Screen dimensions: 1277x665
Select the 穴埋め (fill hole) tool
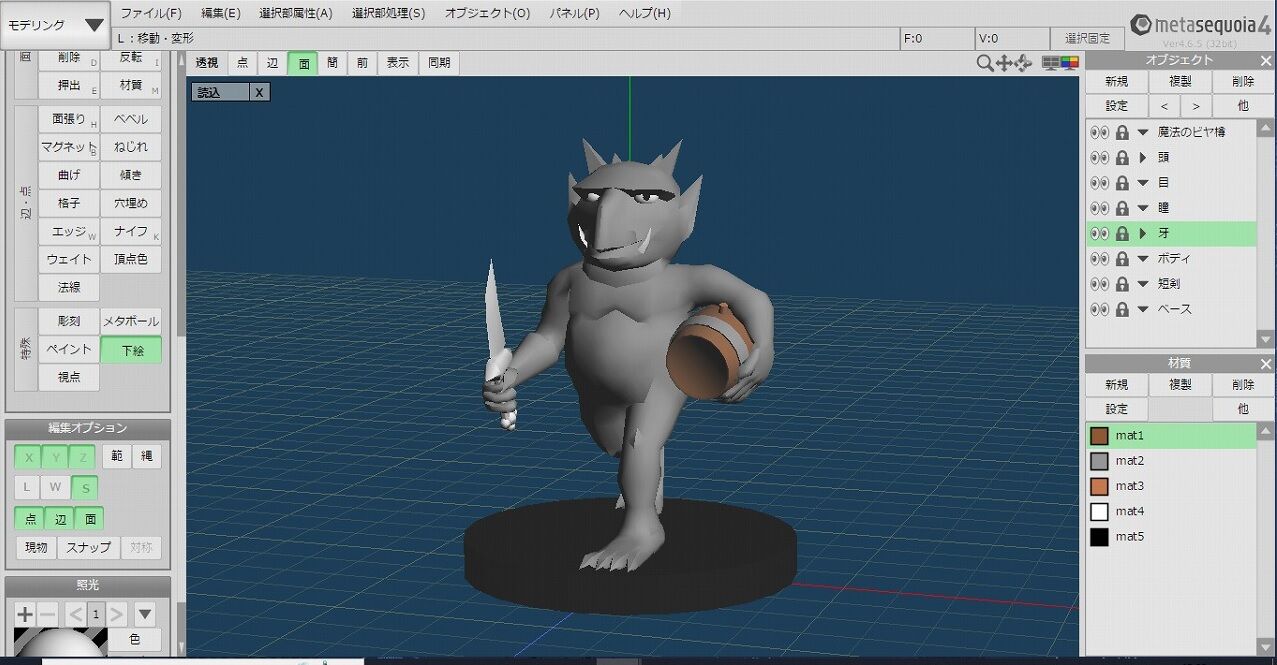coord(131,203)
